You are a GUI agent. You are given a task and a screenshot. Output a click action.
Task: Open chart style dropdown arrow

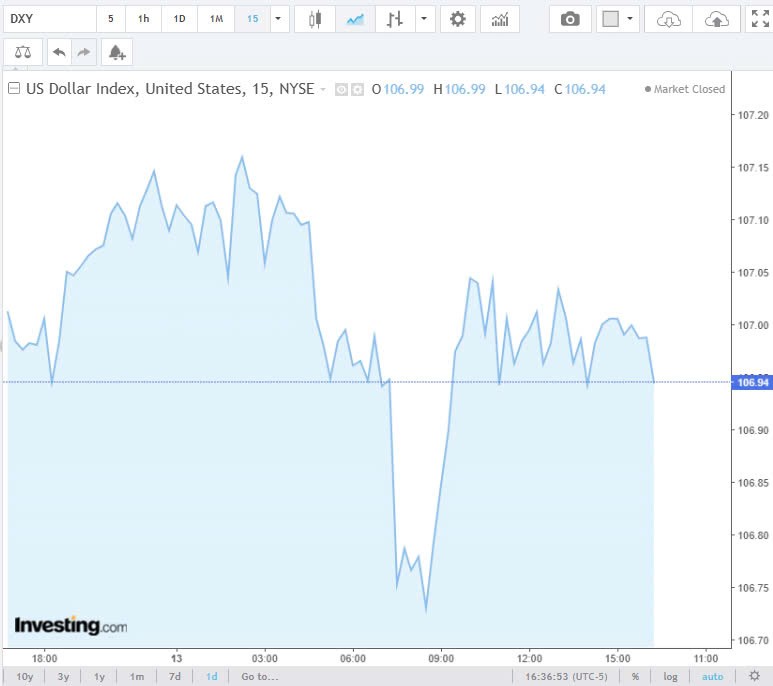point(426,19)
